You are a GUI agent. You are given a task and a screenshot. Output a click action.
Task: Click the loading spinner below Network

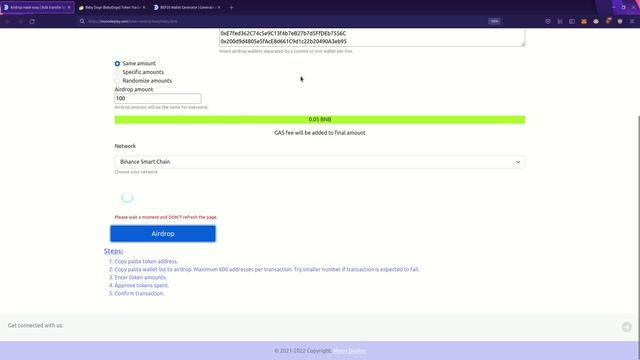[127, 198]
